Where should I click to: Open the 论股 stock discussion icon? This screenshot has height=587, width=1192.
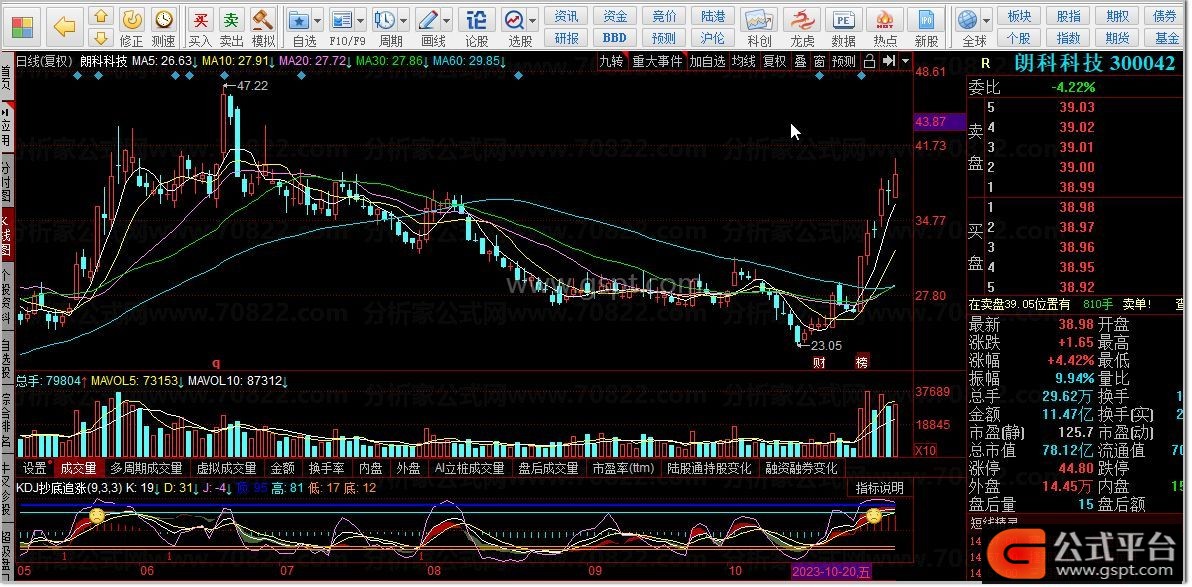click(x=477, y=27)
